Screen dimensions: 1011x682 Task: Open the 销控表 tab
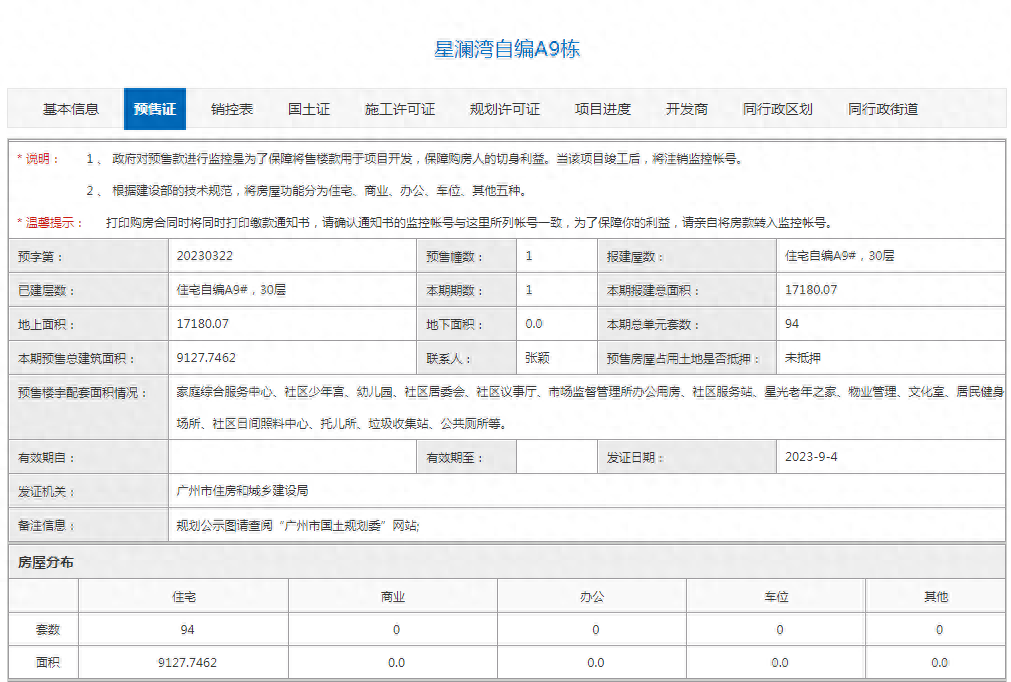point(232,109)
